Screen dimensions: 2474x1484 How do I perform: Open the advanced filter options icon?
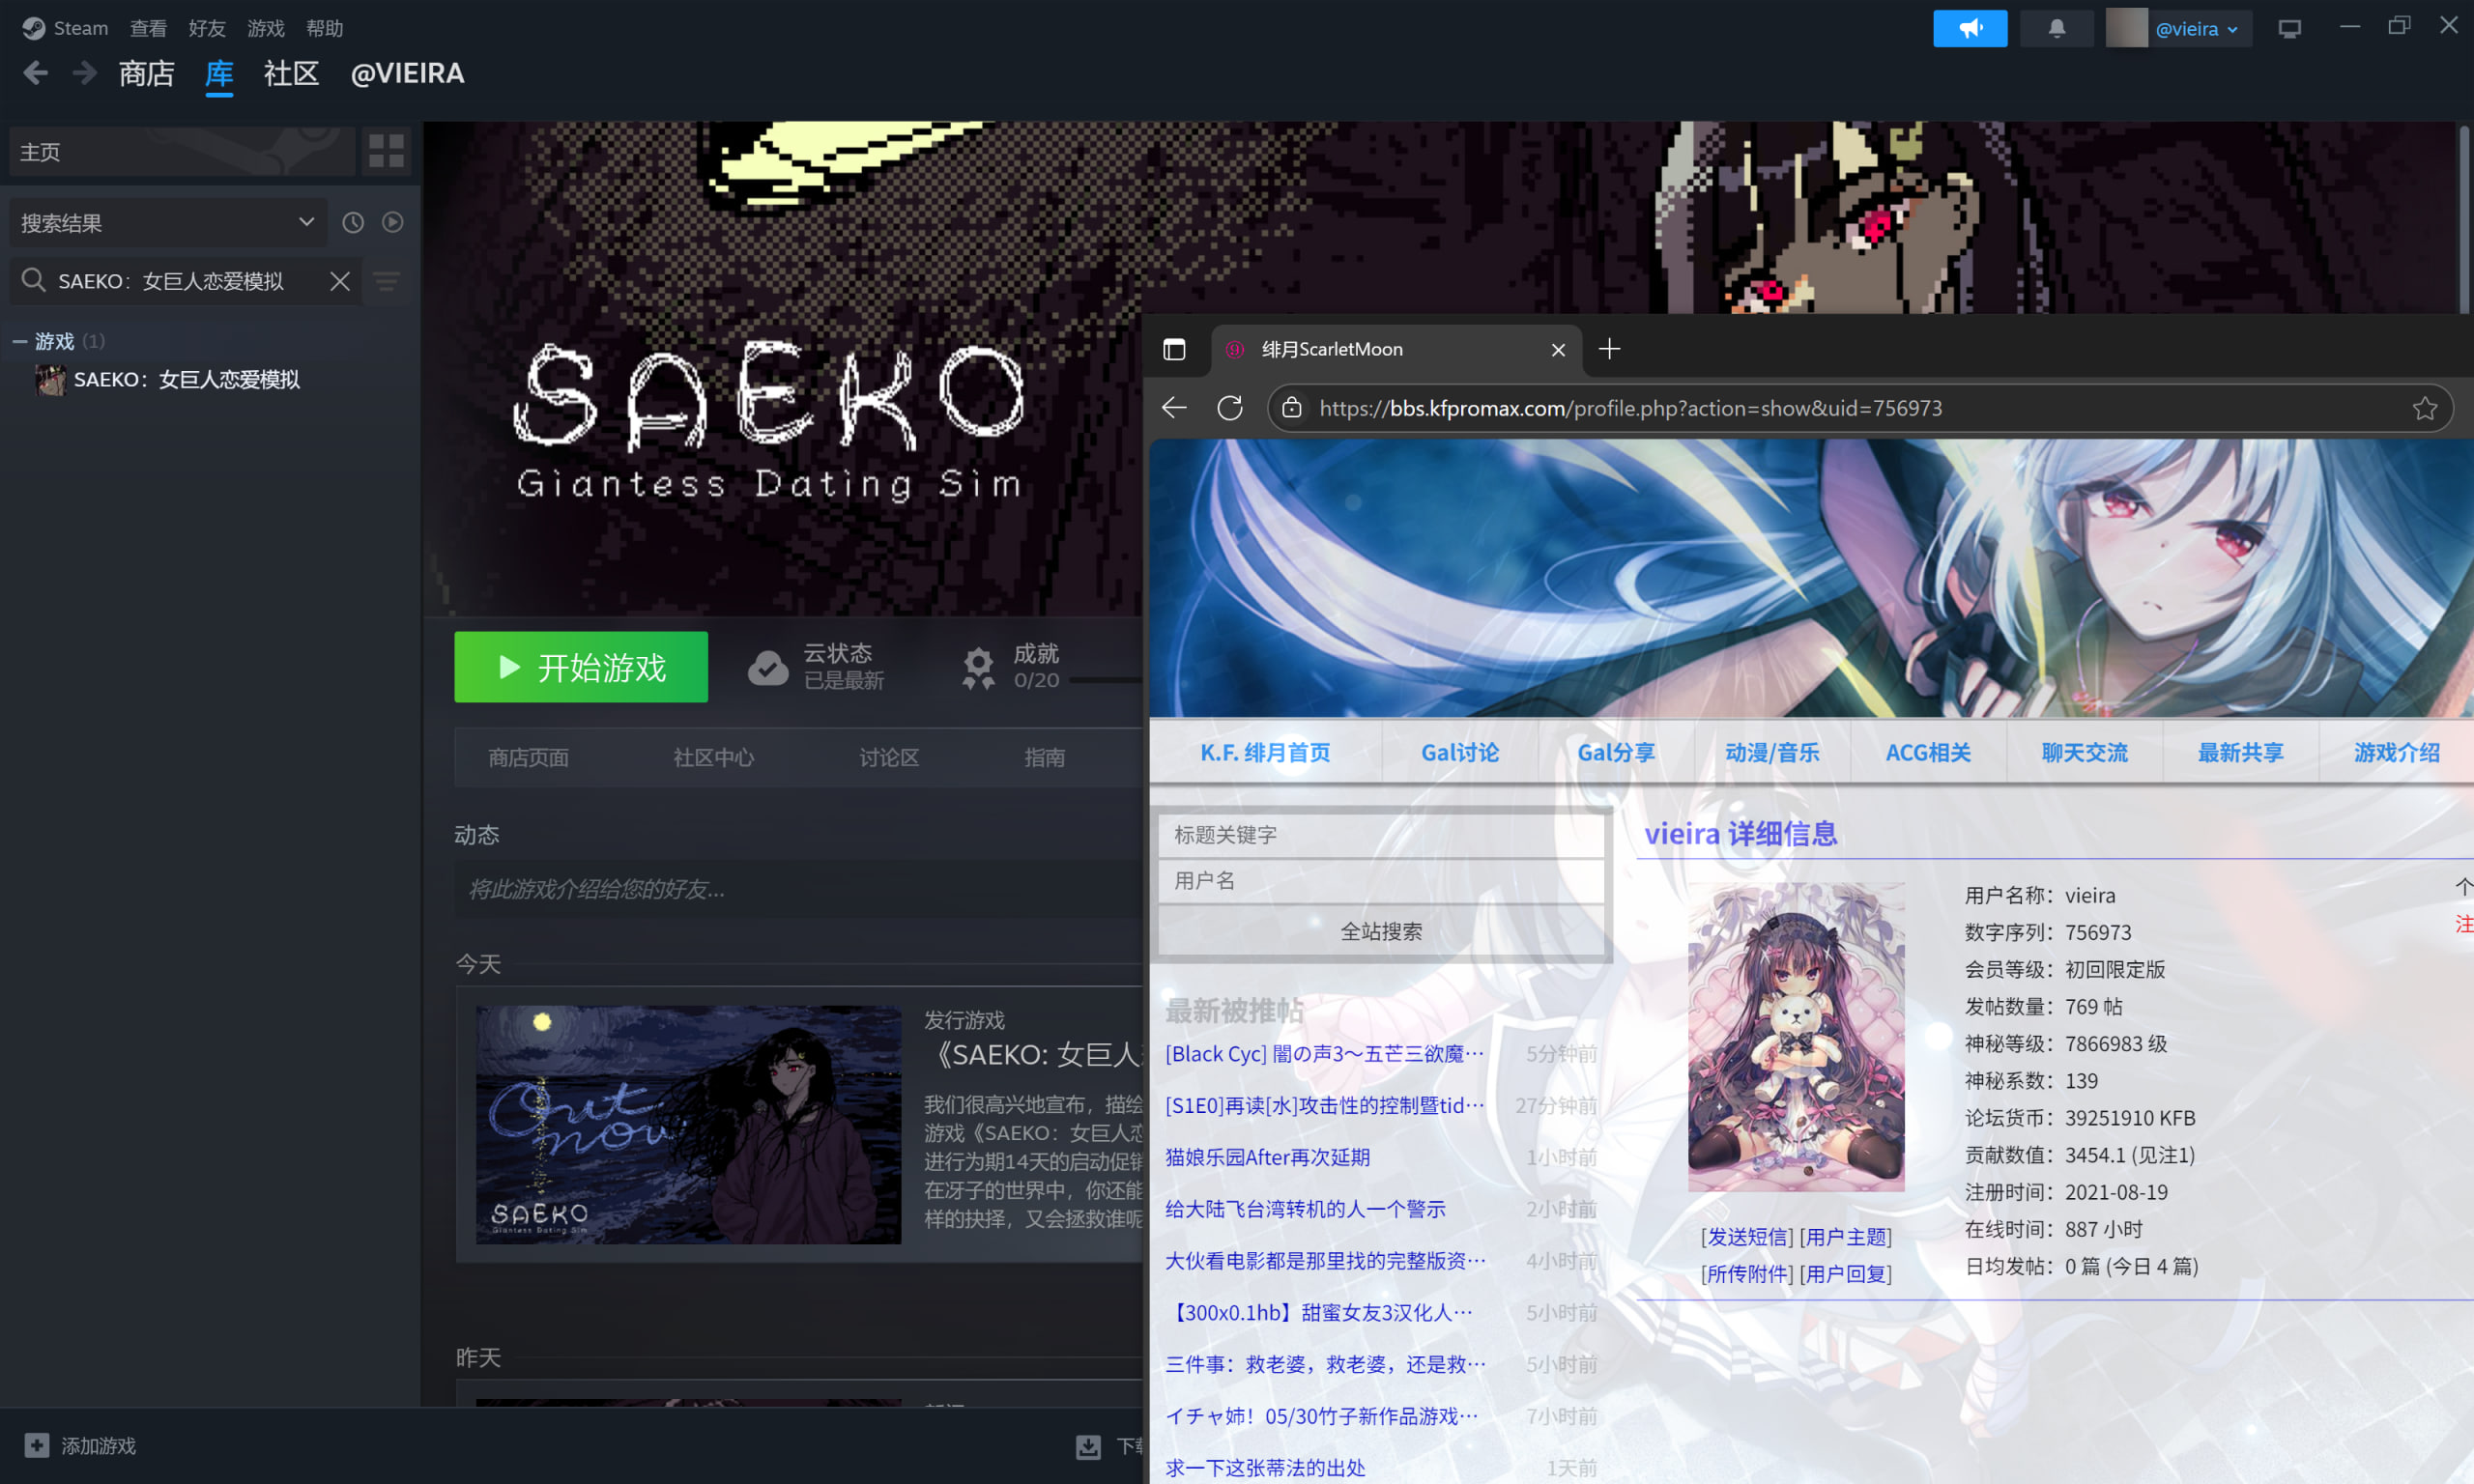pyautogui.click(x=387, y=282)
